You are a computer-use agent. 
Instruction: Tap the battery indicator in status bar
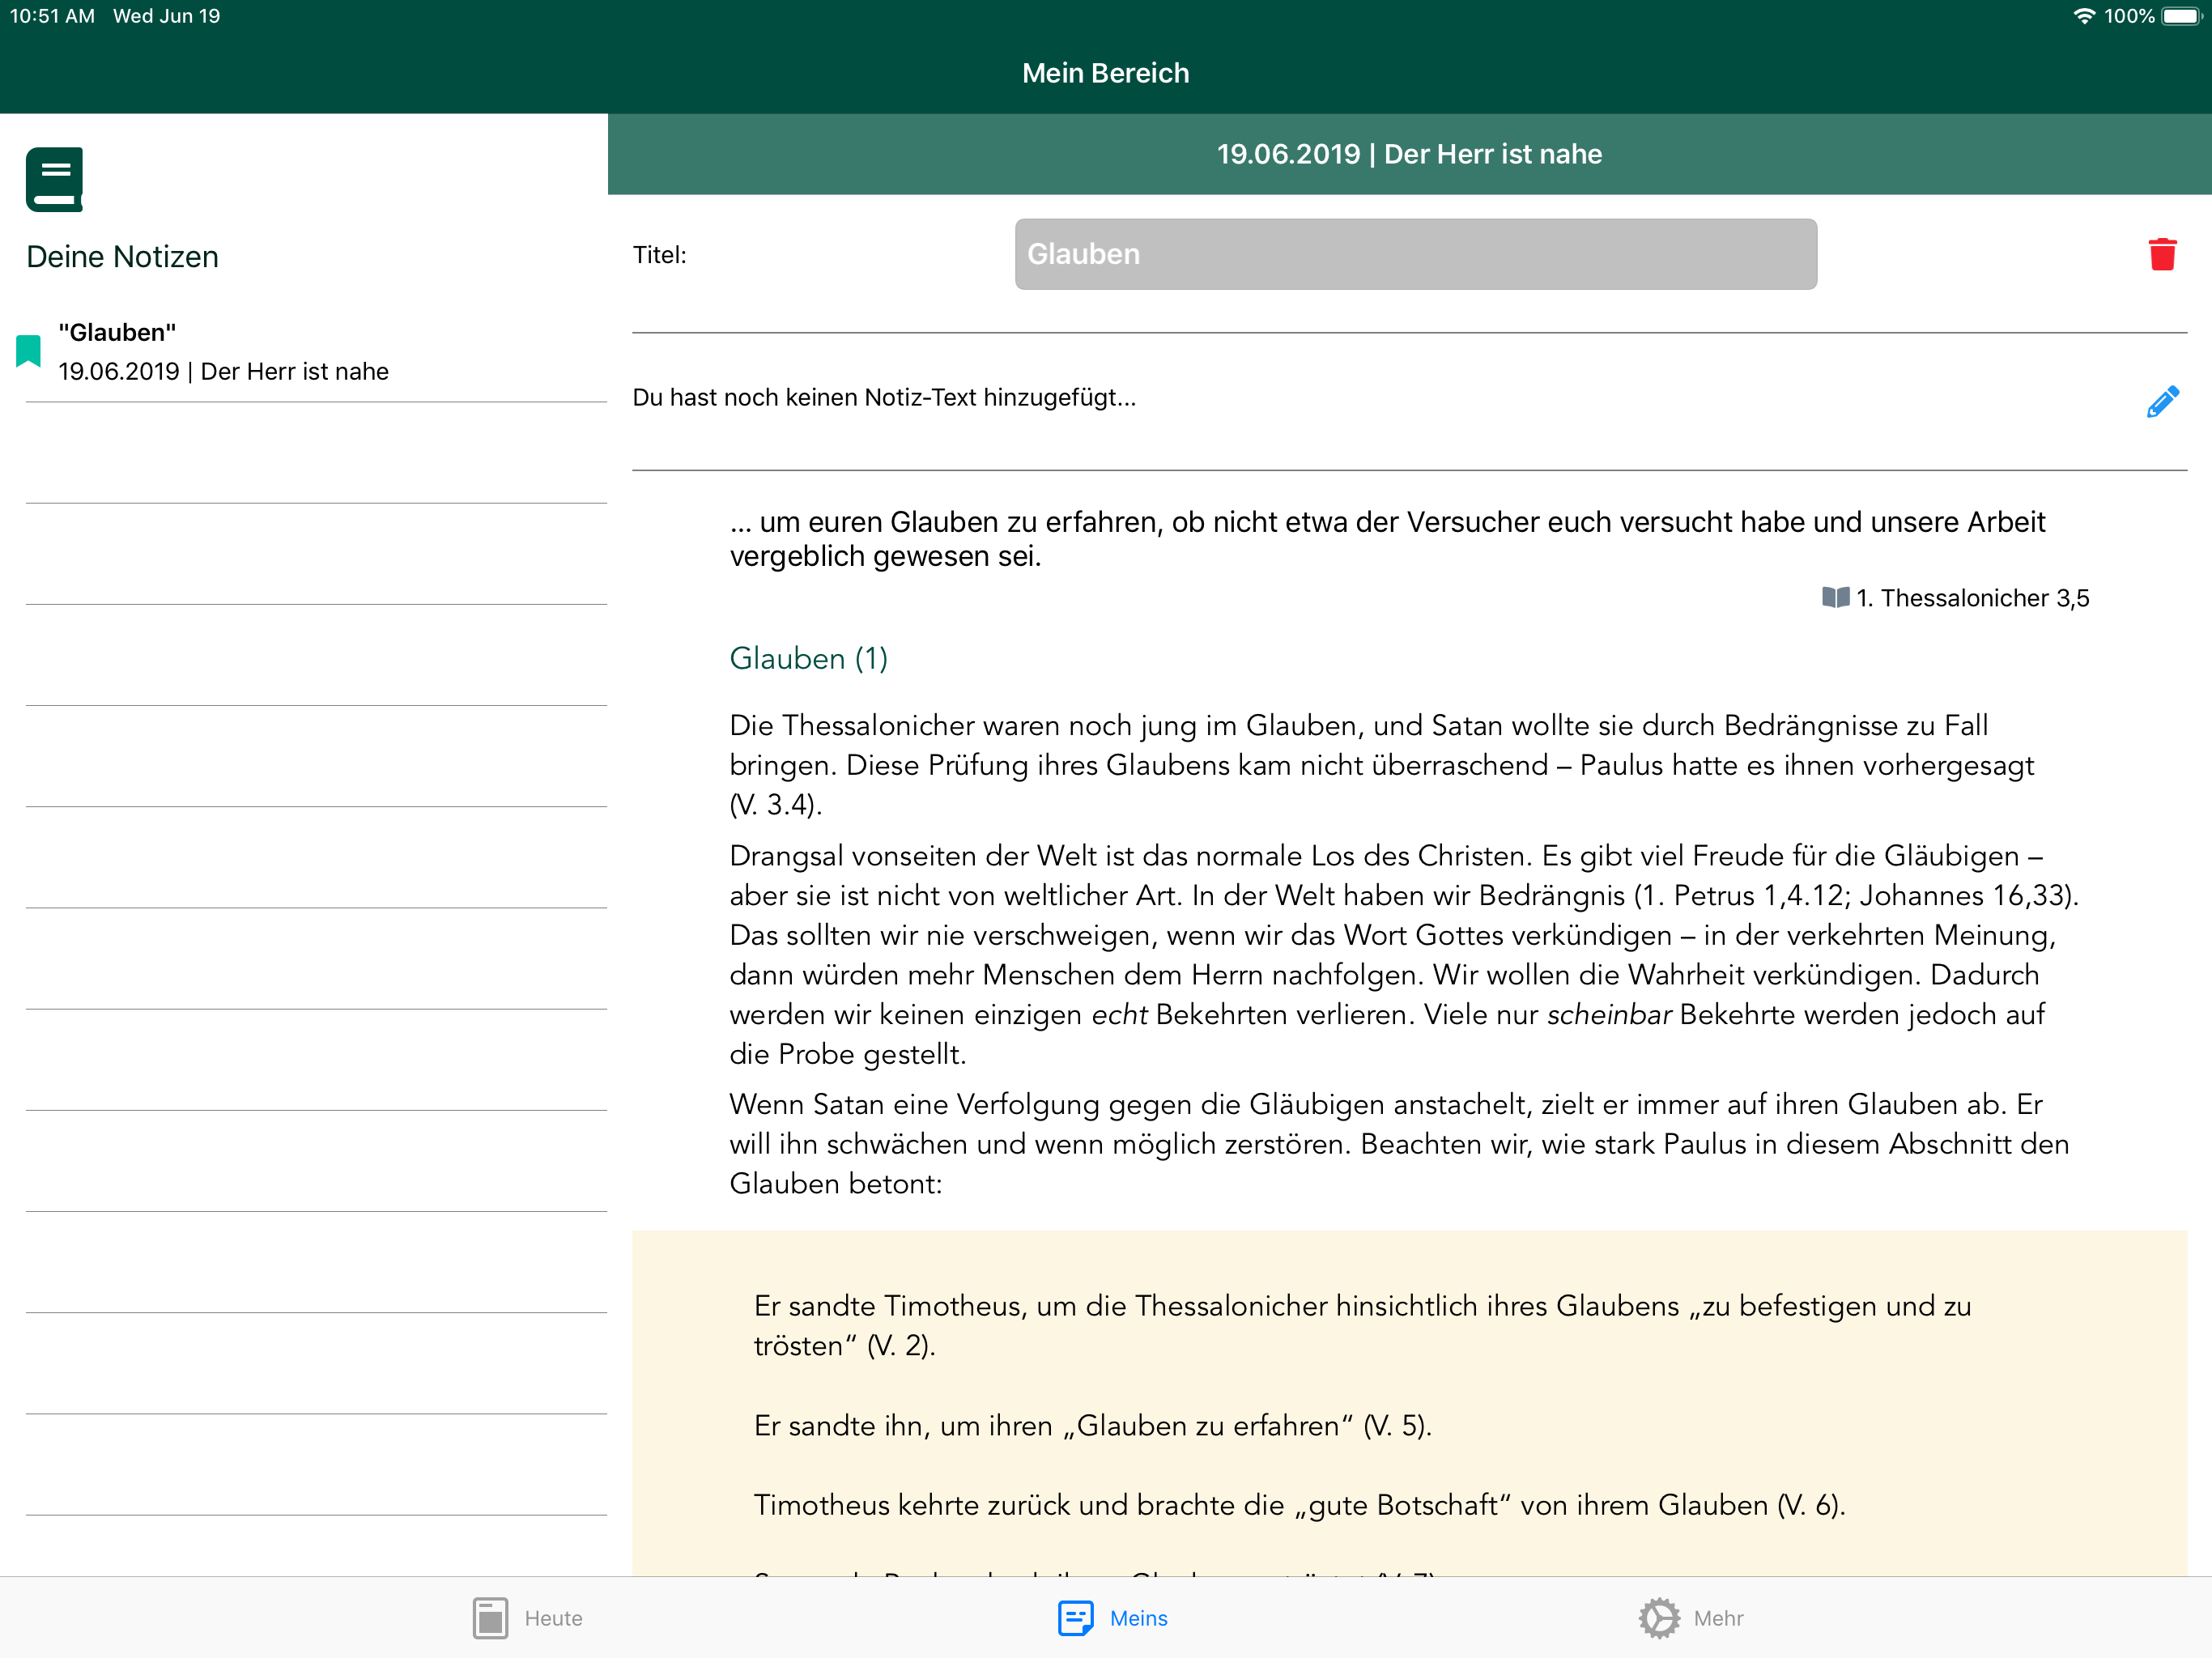pos(2181,16)
